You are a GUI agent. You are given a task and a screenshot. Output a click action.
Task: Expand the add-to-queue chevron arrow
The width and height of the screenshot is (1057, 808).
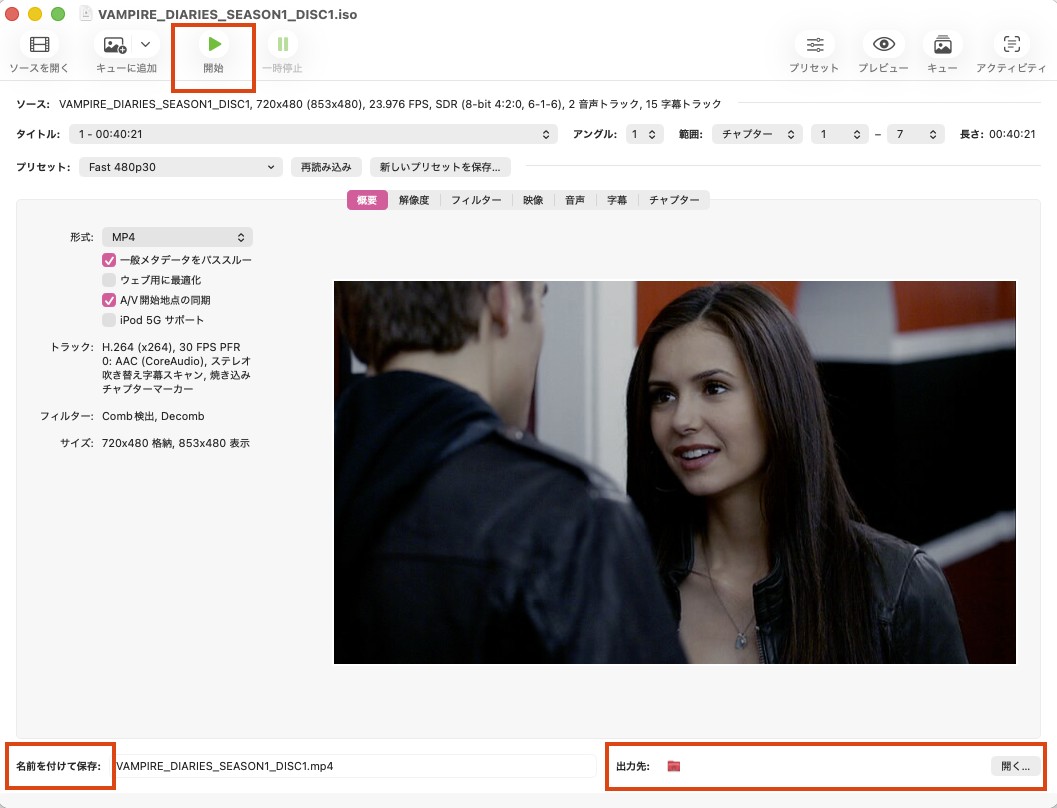(146, 44)
